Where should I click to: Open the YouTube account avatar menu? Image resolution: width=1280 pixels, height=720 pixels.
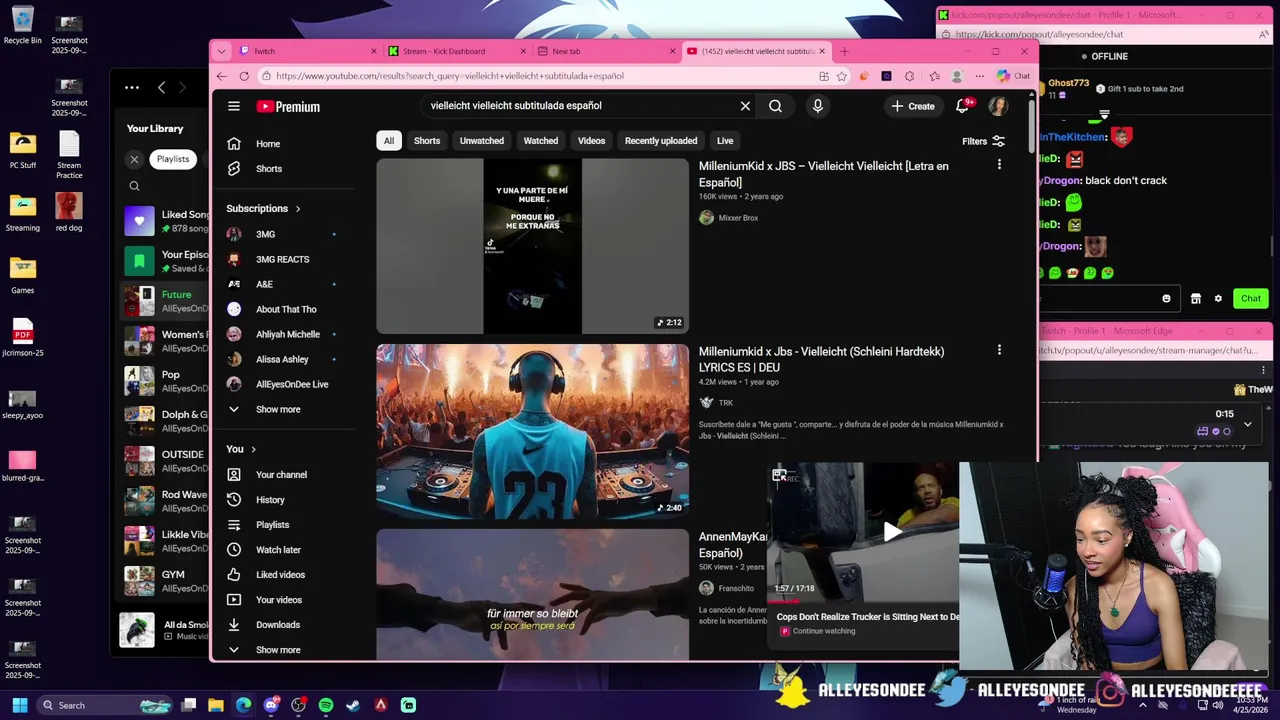(998, 106)
